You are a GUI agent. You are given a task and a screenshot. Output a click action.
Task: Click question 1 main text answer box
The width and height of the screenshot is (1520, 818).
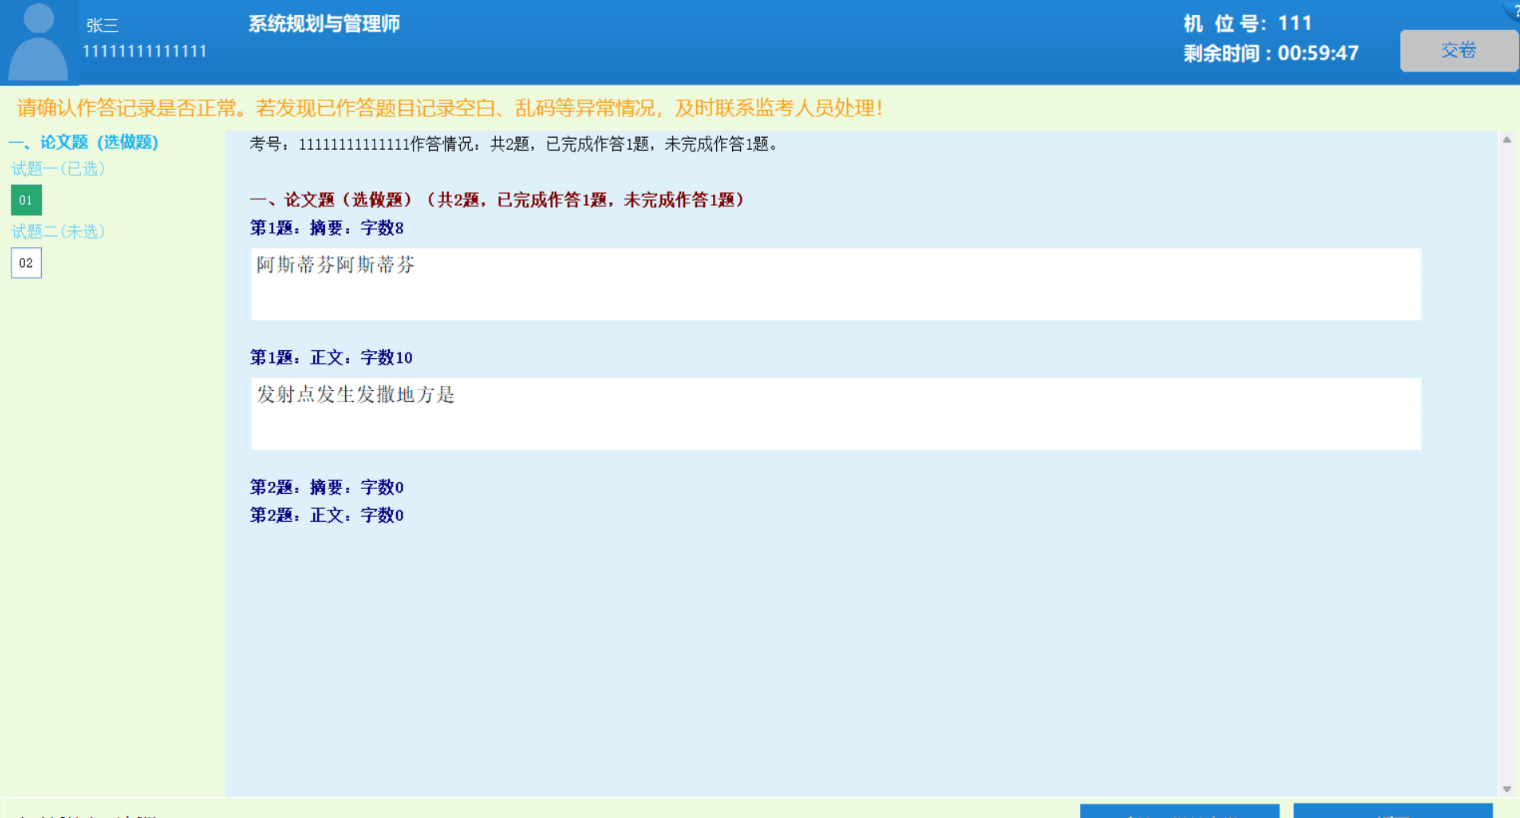835,413
